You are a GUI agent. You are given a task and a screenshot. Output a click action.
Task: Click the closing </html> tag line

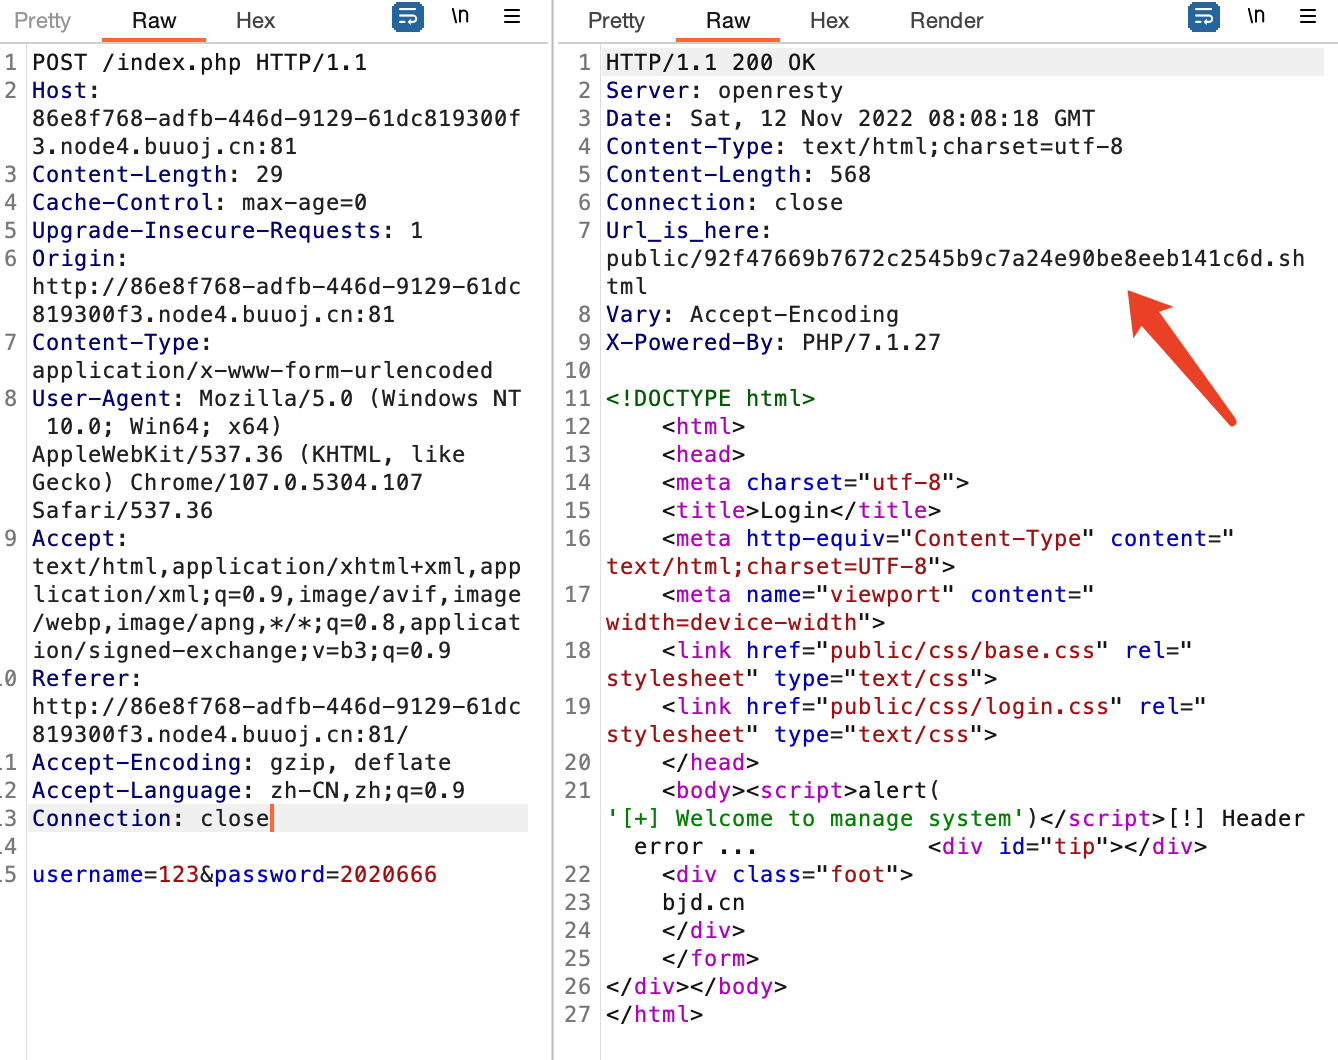click(655, 1014)
